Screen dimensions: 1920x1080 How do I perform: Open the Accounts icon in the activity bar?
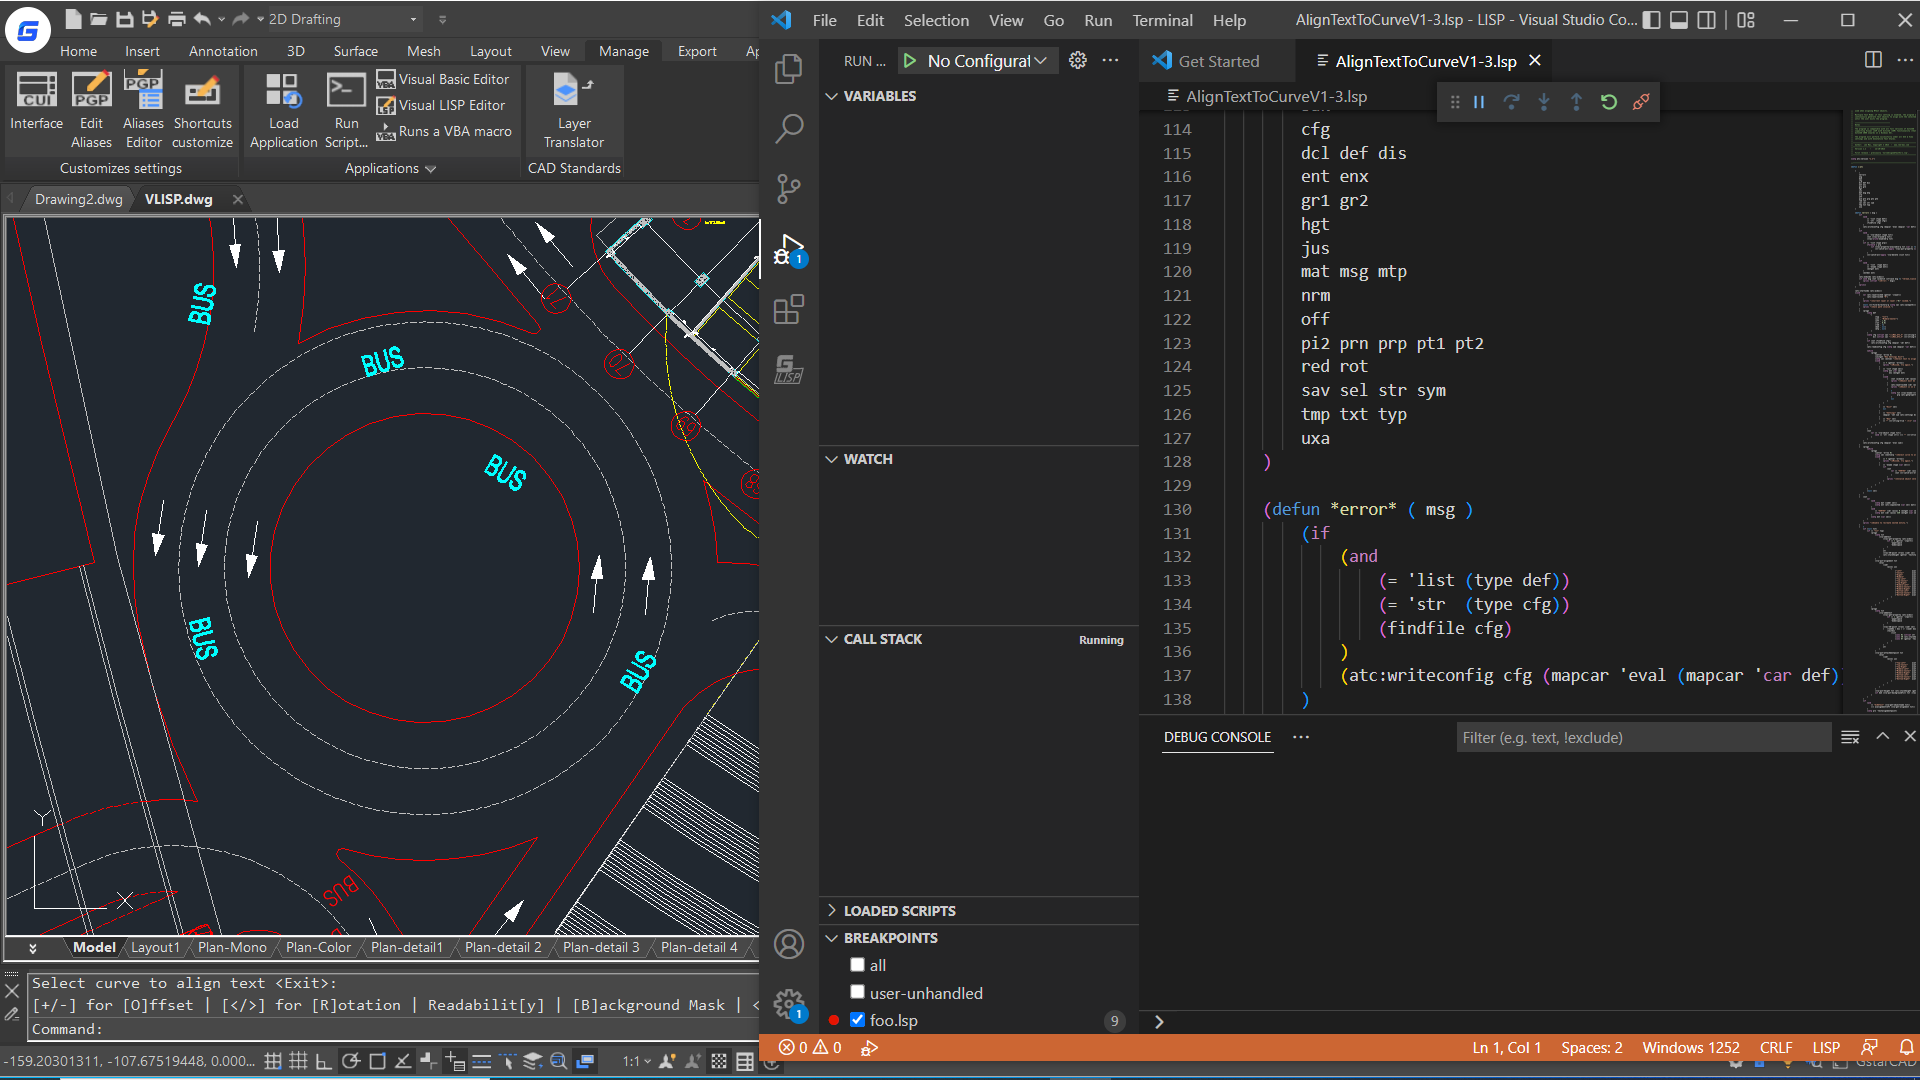coord(788,944)
